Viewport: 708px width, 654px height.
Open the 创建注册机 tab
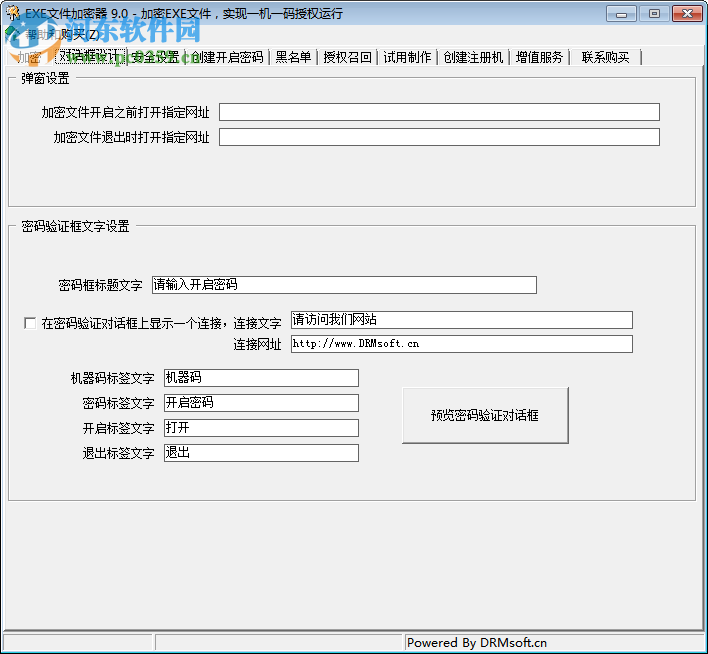click(473, 57)
